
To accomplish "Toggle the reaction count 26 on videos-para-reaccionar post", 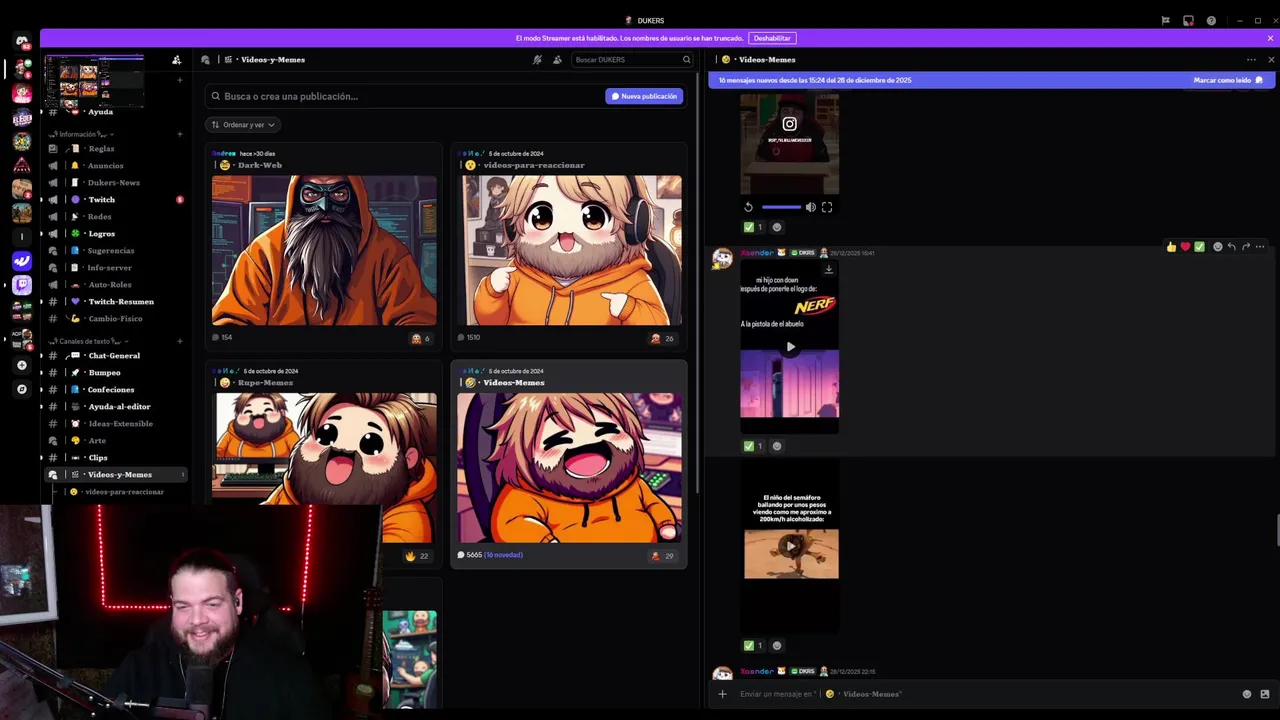I will [x=662, y=338].
